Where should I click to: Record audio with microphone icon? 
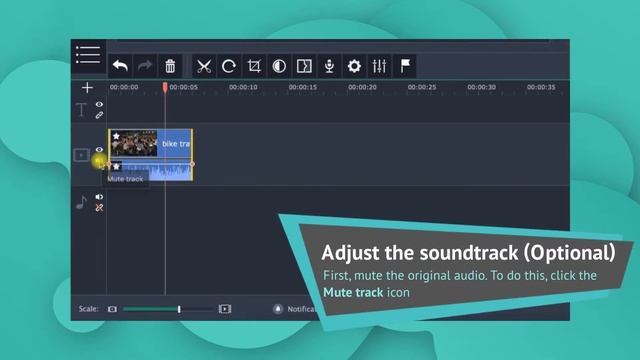click(329, 66)
